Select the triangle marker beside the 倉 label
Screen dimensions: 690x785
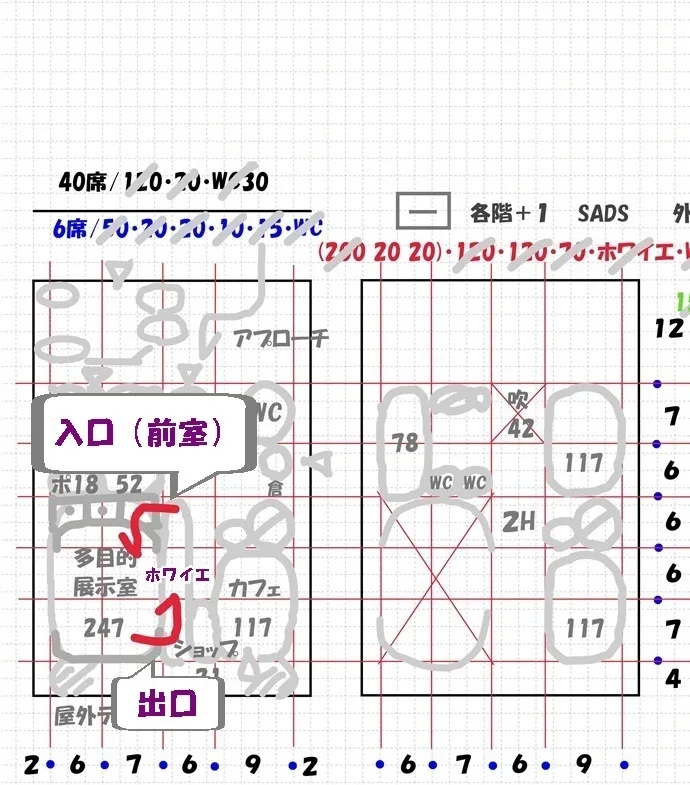(x=321, y=461)
